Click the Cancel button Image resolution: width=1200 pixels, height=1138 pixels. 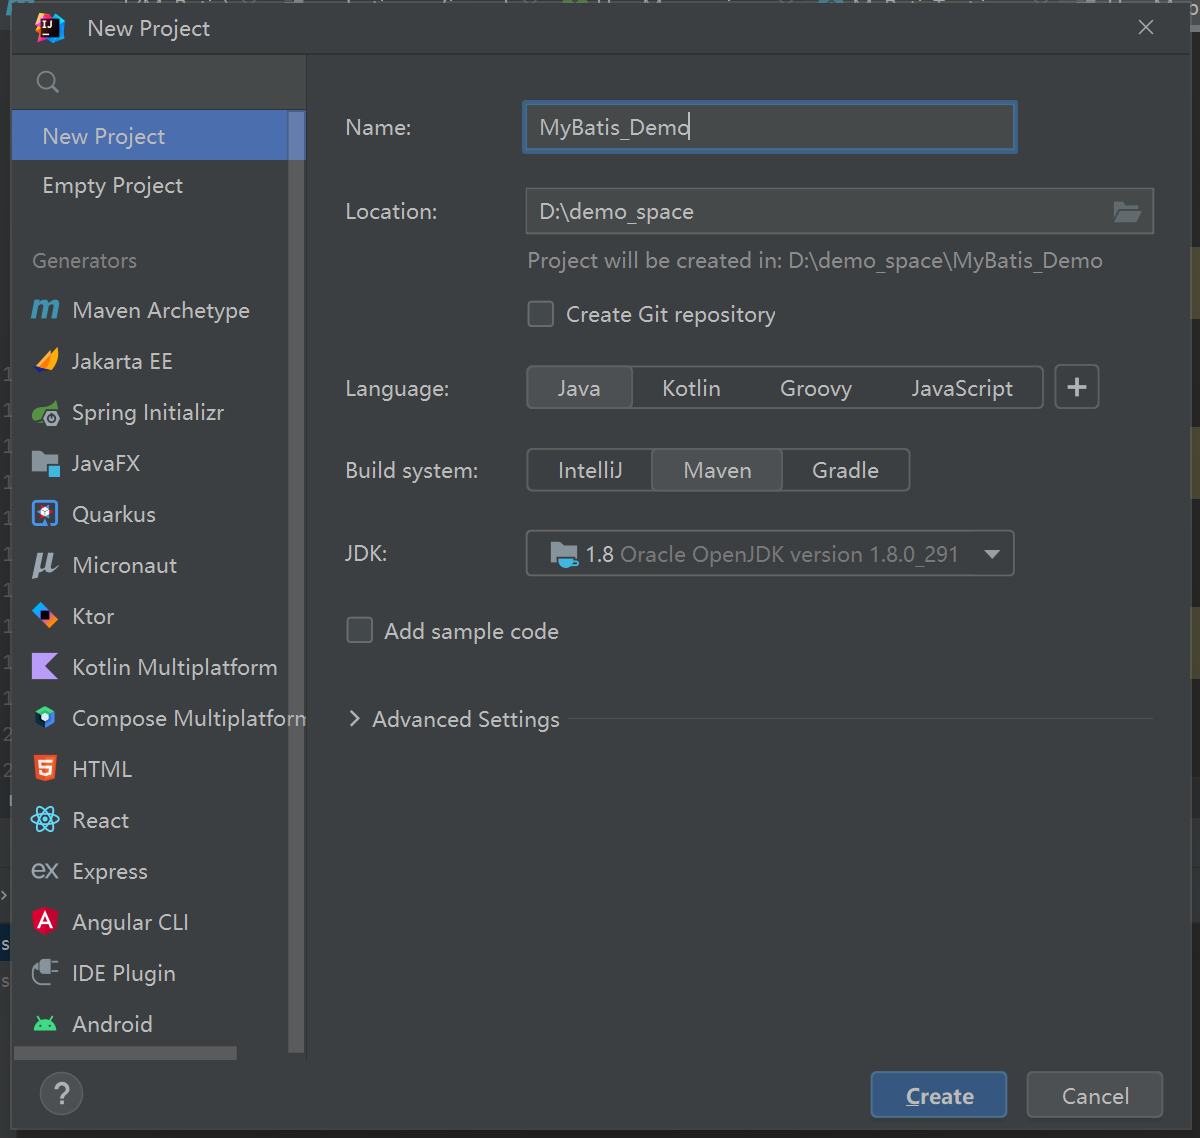click(1095, 1095)
